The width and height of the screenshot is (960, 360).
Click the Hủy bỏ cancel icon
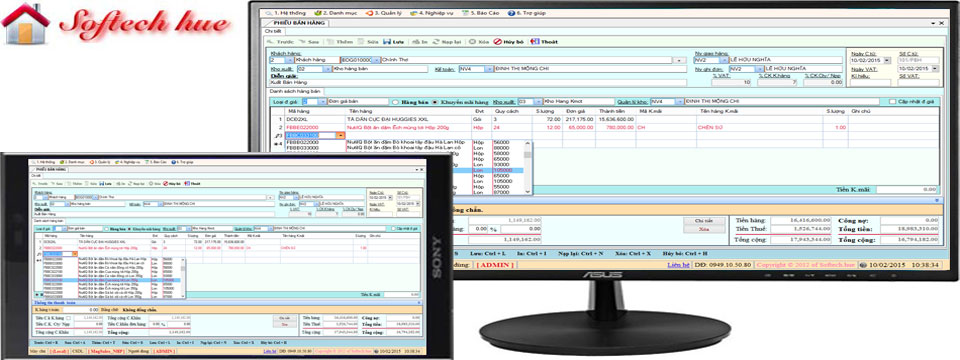498,42
